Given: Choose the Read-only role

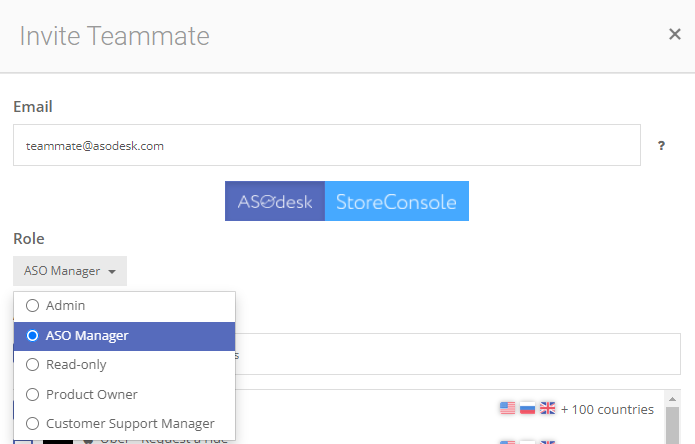Looking at the screenshot, I should pyautogui.click(x=124, y=365).
